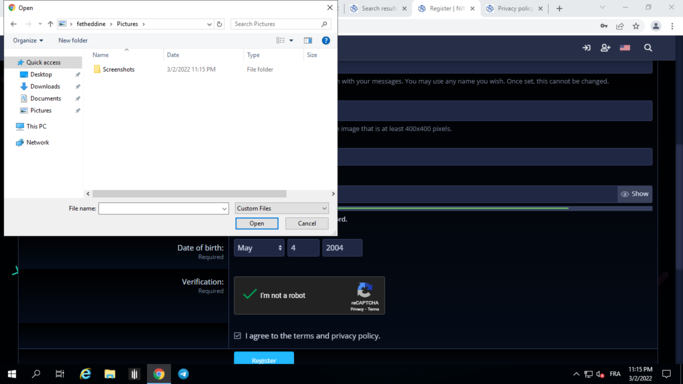The image size is (683, 384).
Task: Switch to the Search results tab
Action: coord(378,8)
